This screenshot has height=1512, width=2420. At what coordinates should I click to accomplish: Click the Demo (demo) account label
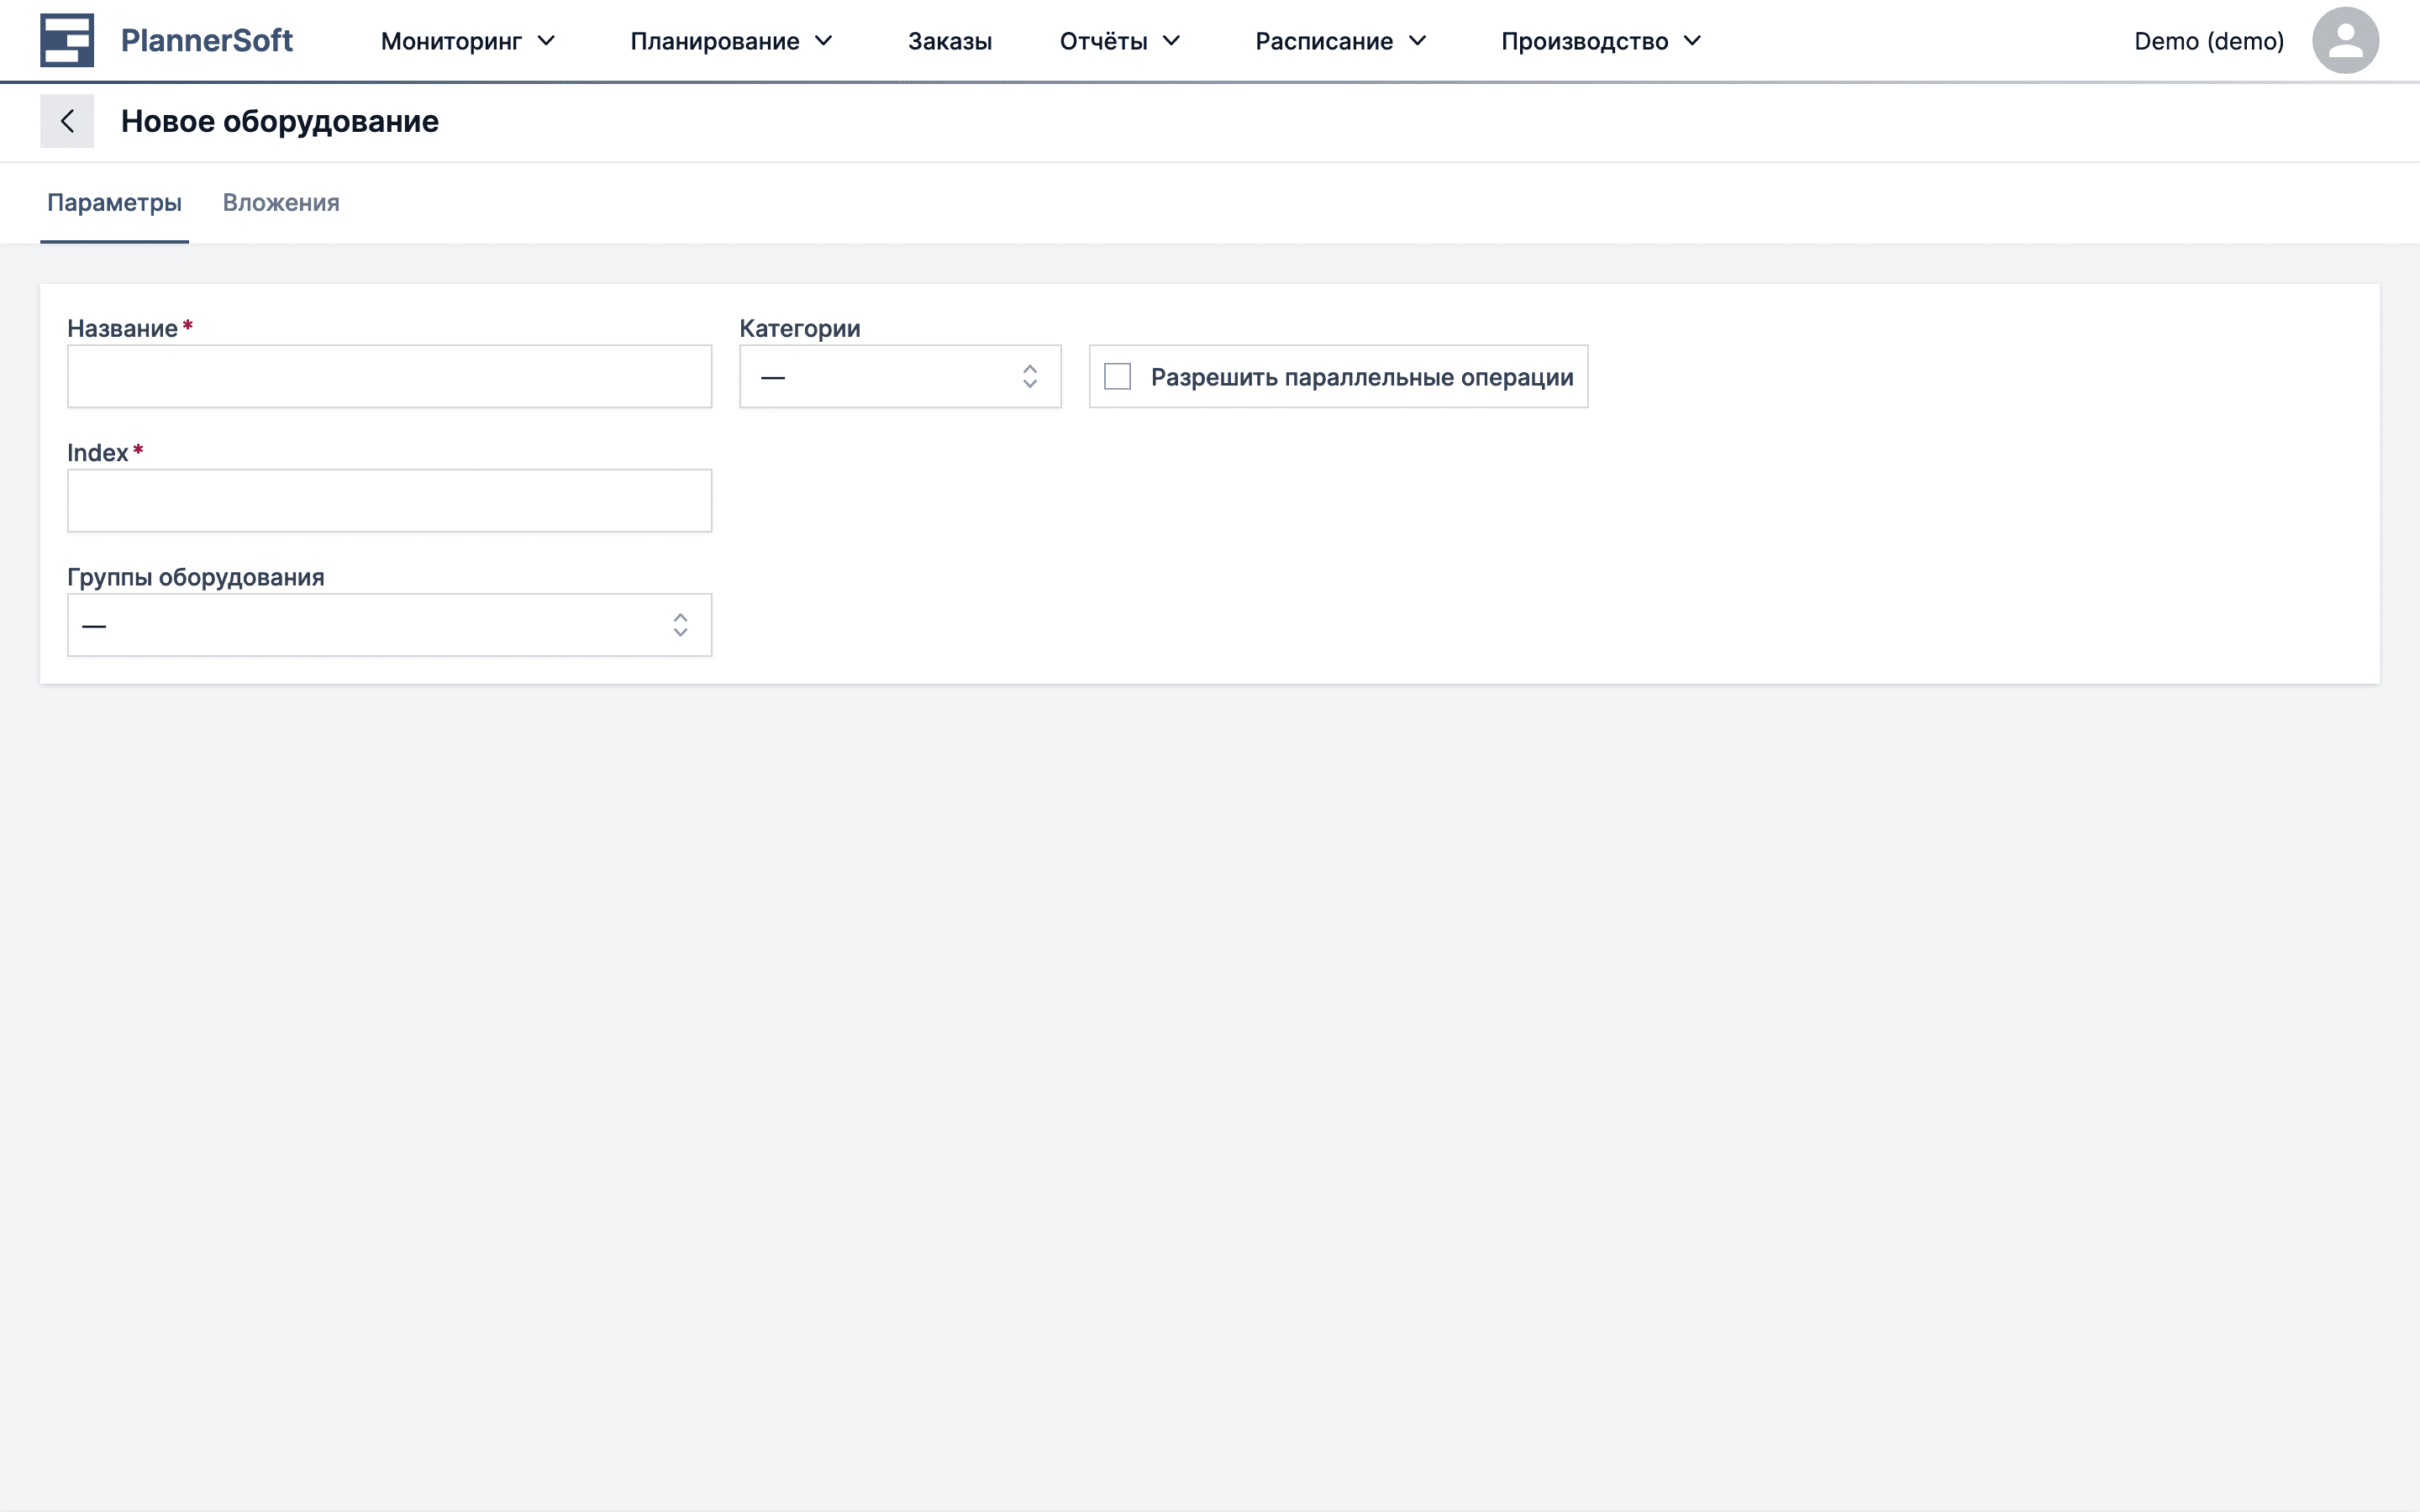(2208, 41)
